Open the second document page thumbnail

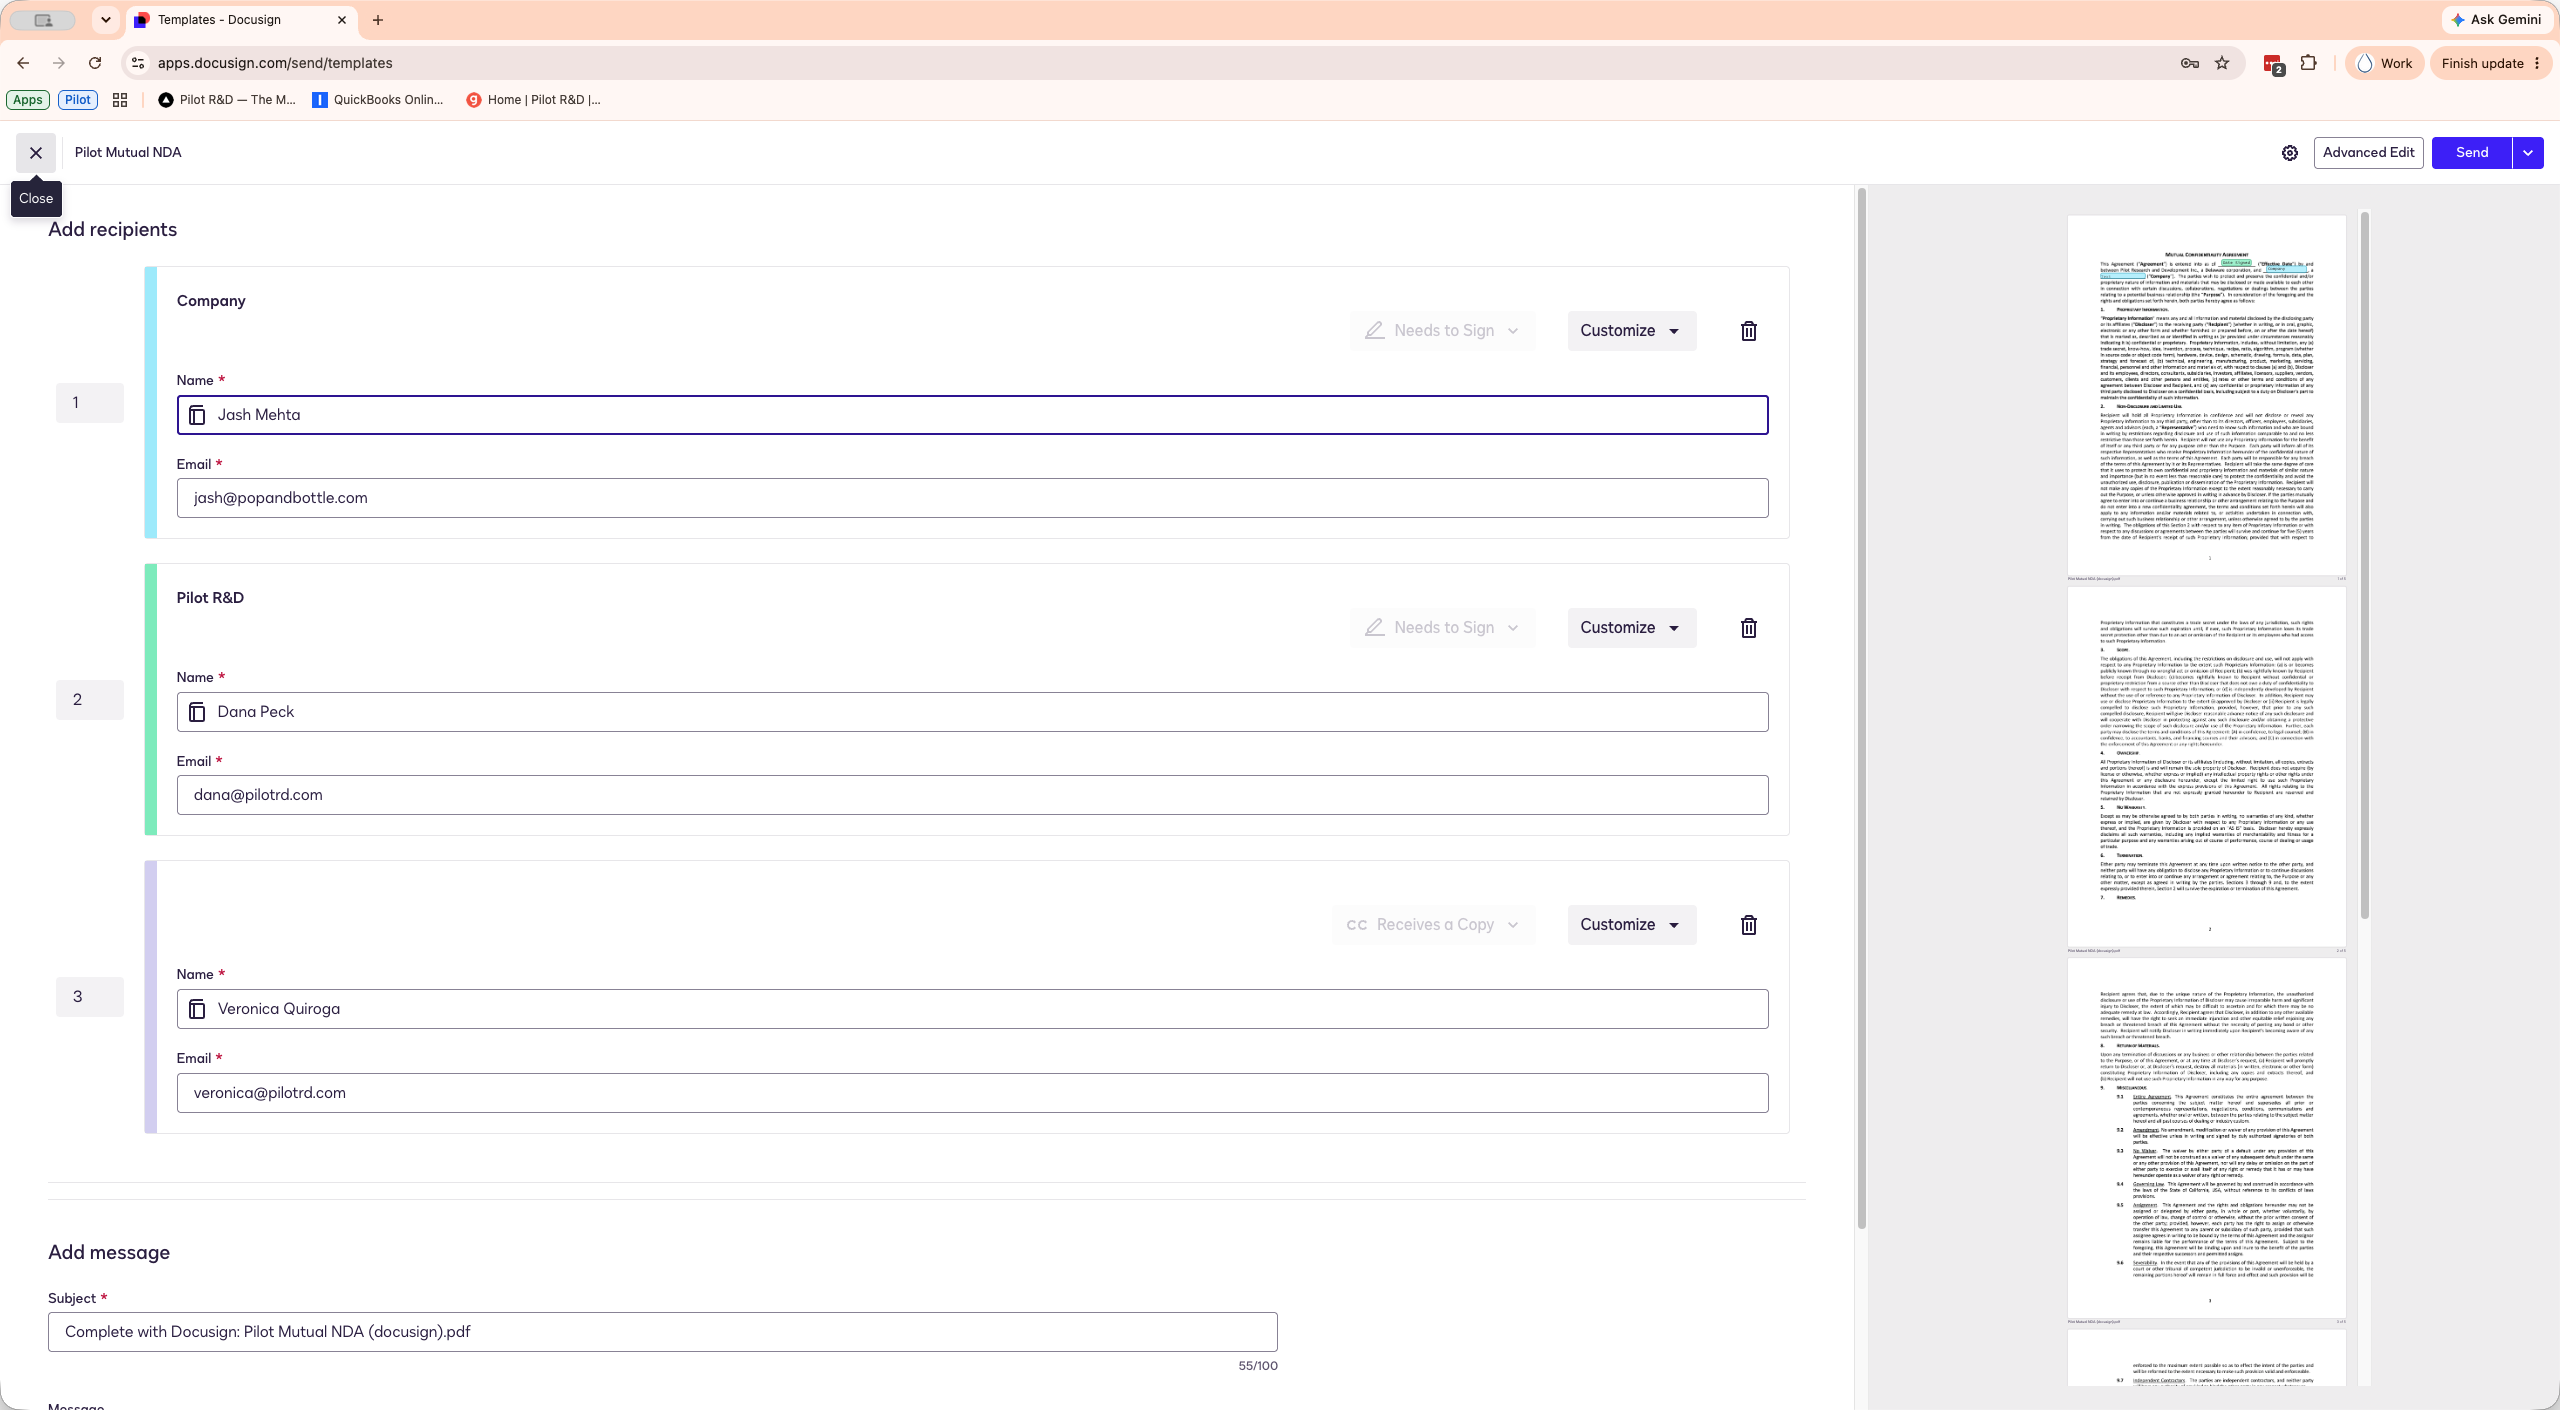2206,767
